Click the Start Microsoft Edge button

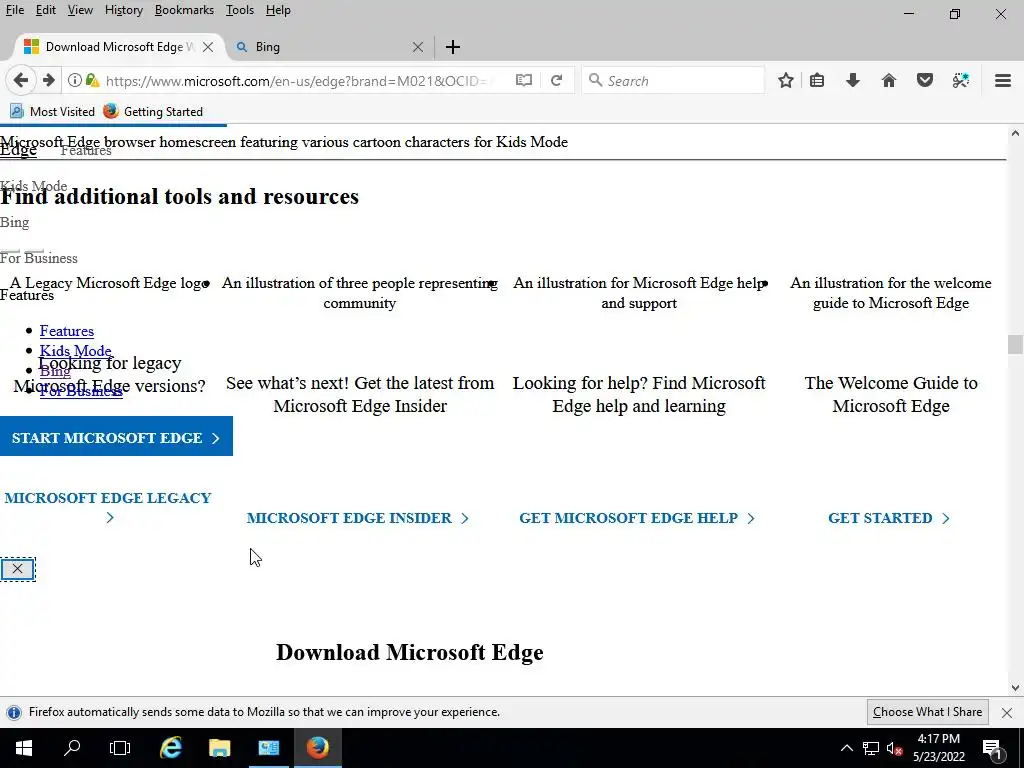pyautogui.click(x=116, y=436)
